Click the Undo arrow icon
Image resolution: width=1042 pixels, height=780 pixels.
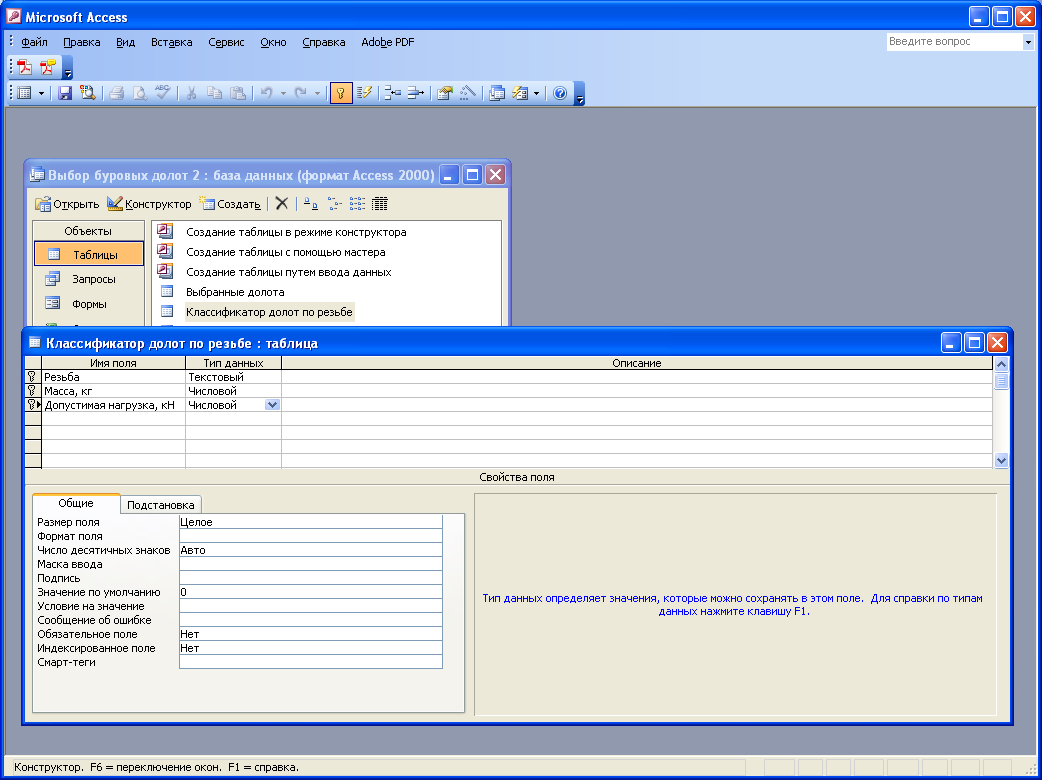tap(266, 93)
